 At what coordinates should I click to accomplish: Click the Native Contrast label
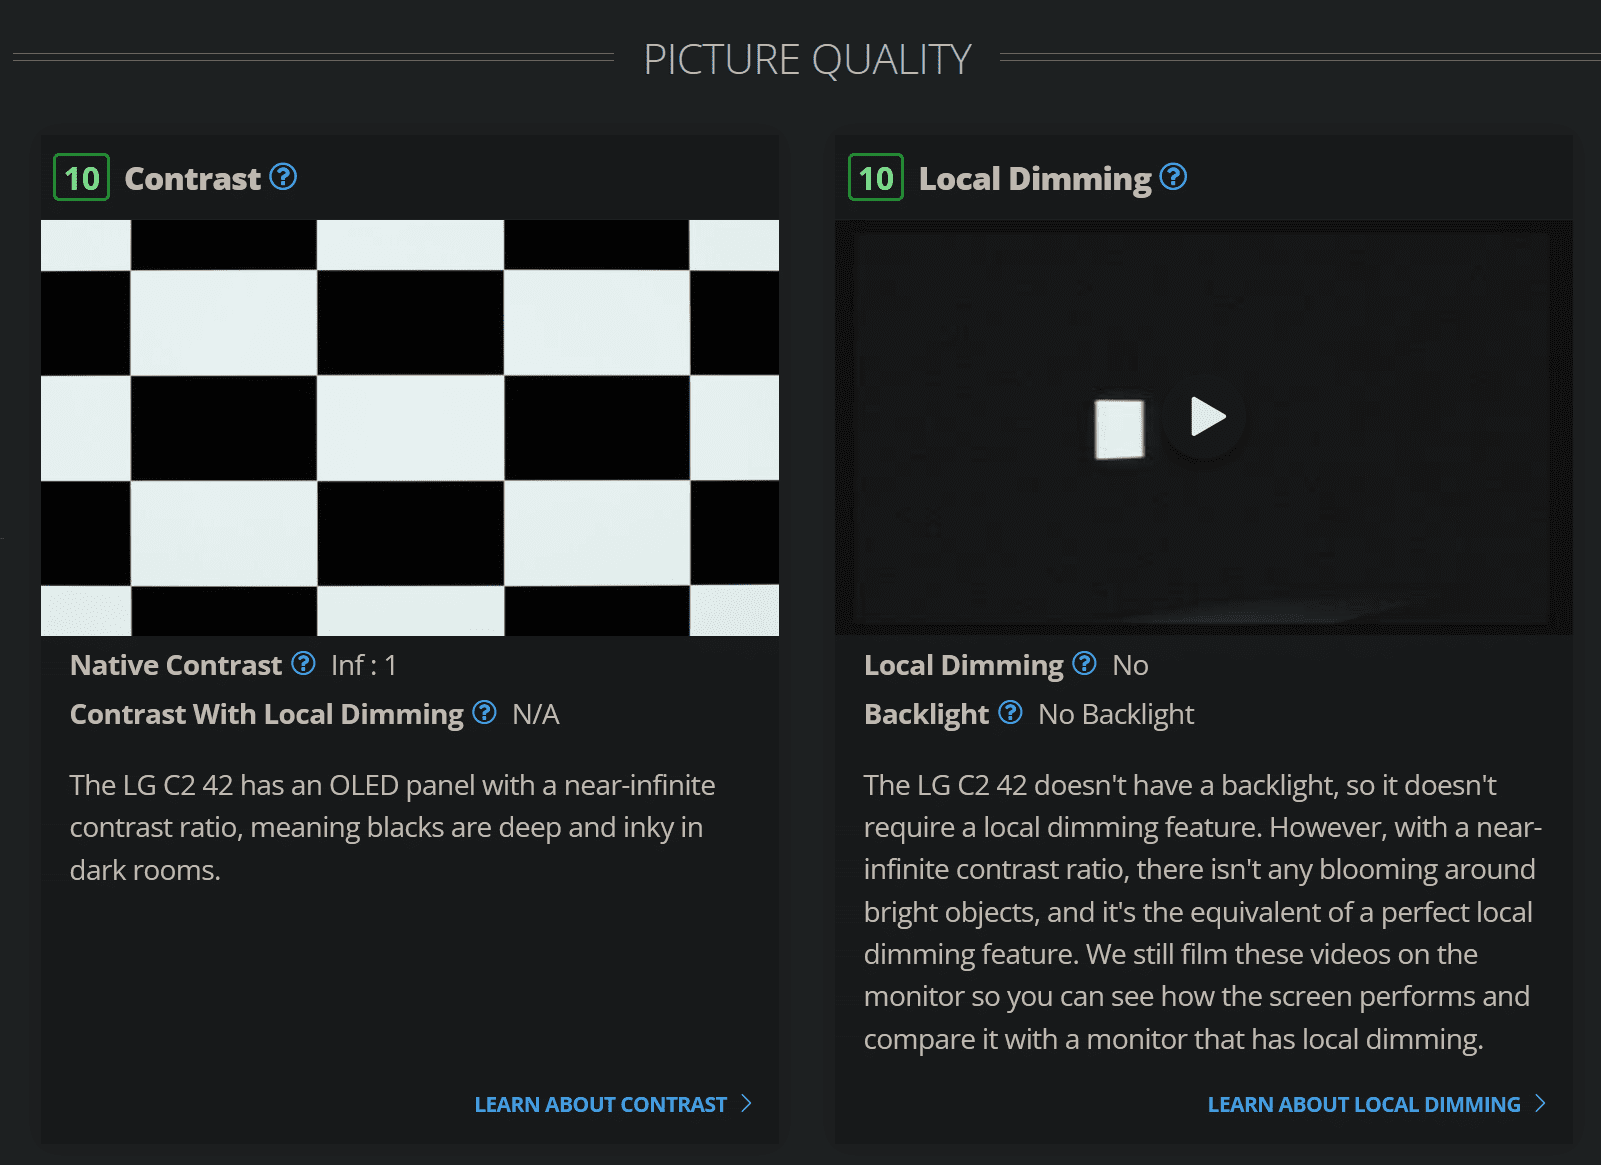click(x=176, y=665)
